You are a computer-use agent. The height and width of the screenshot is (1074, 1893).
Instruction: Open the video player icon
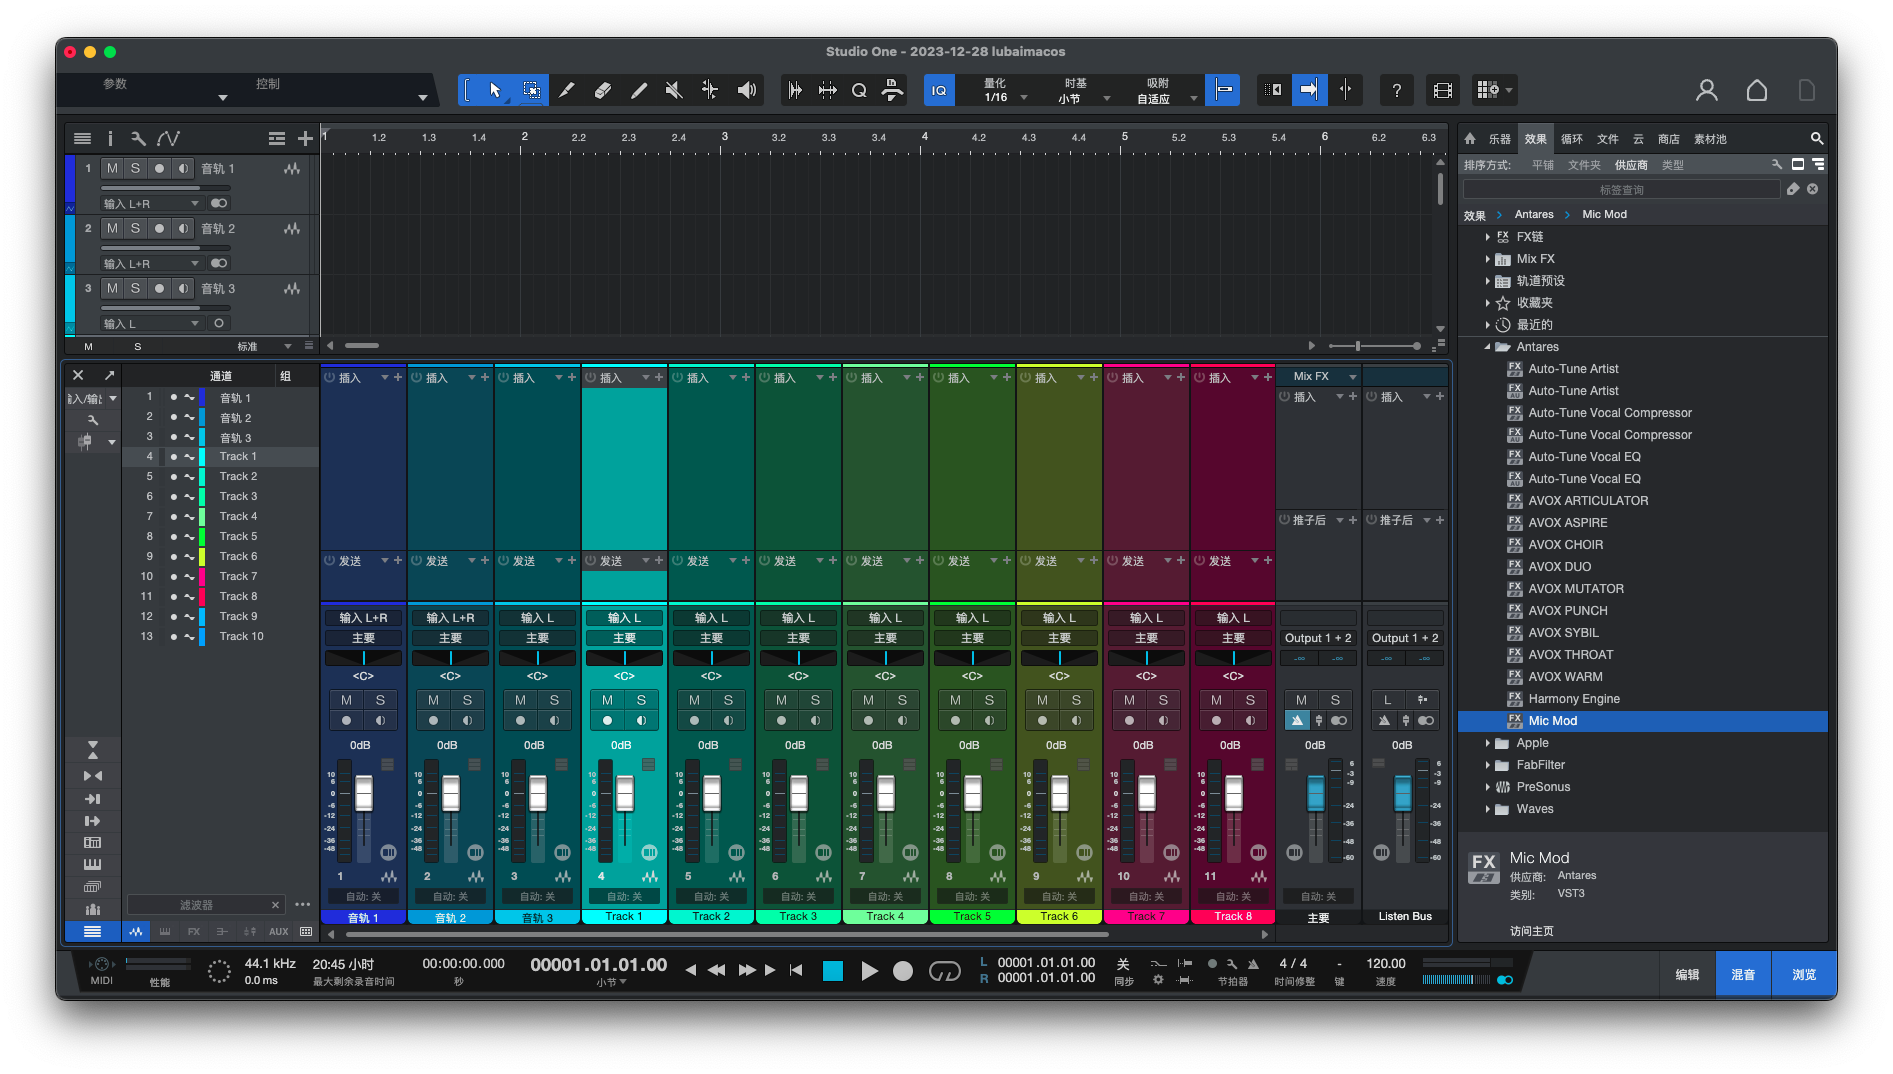[1443, 90]
